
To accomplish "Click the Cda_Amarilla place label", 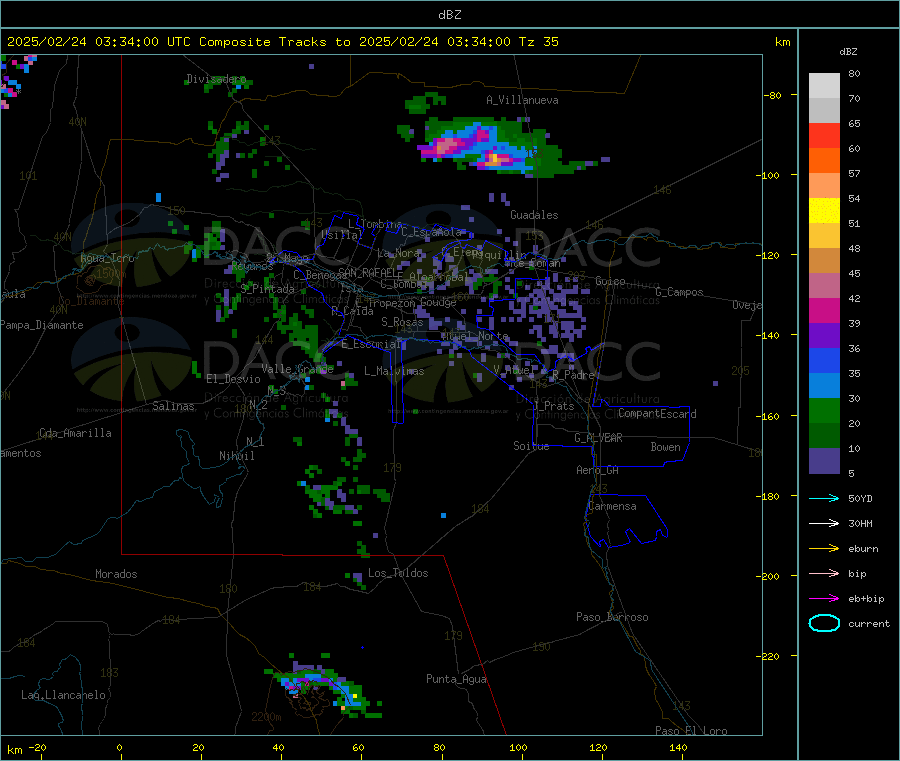I will [75, 433].
